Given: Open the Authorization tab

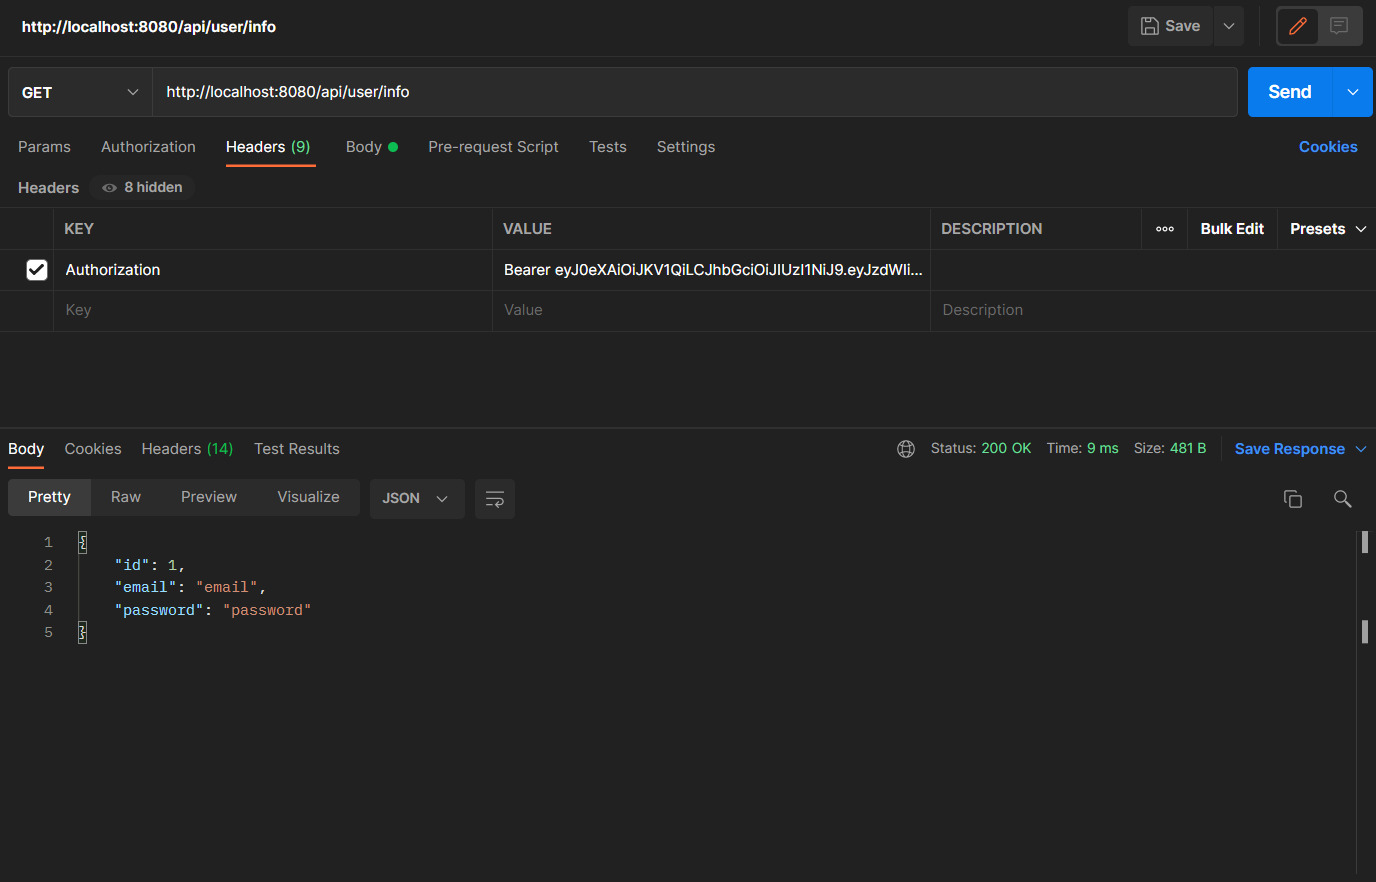Looking at the screenshot, I should coord(148,147).
